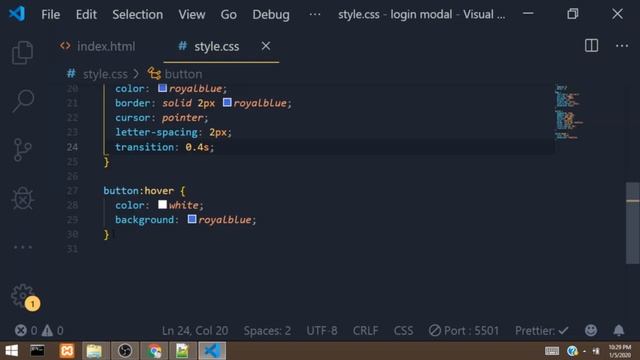Click the royalblue swatch on the border line

coord(227,102)
